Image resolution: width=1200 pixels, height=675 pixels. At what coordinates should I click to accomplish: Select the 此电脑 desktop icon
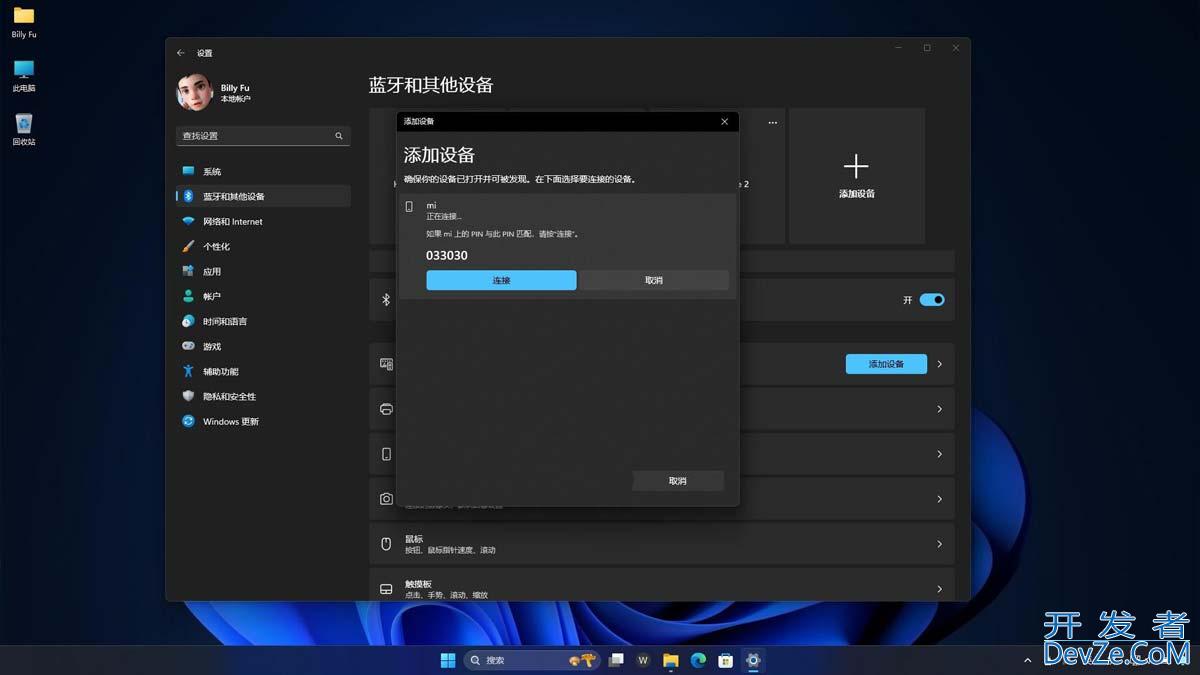tap(24, 75)
